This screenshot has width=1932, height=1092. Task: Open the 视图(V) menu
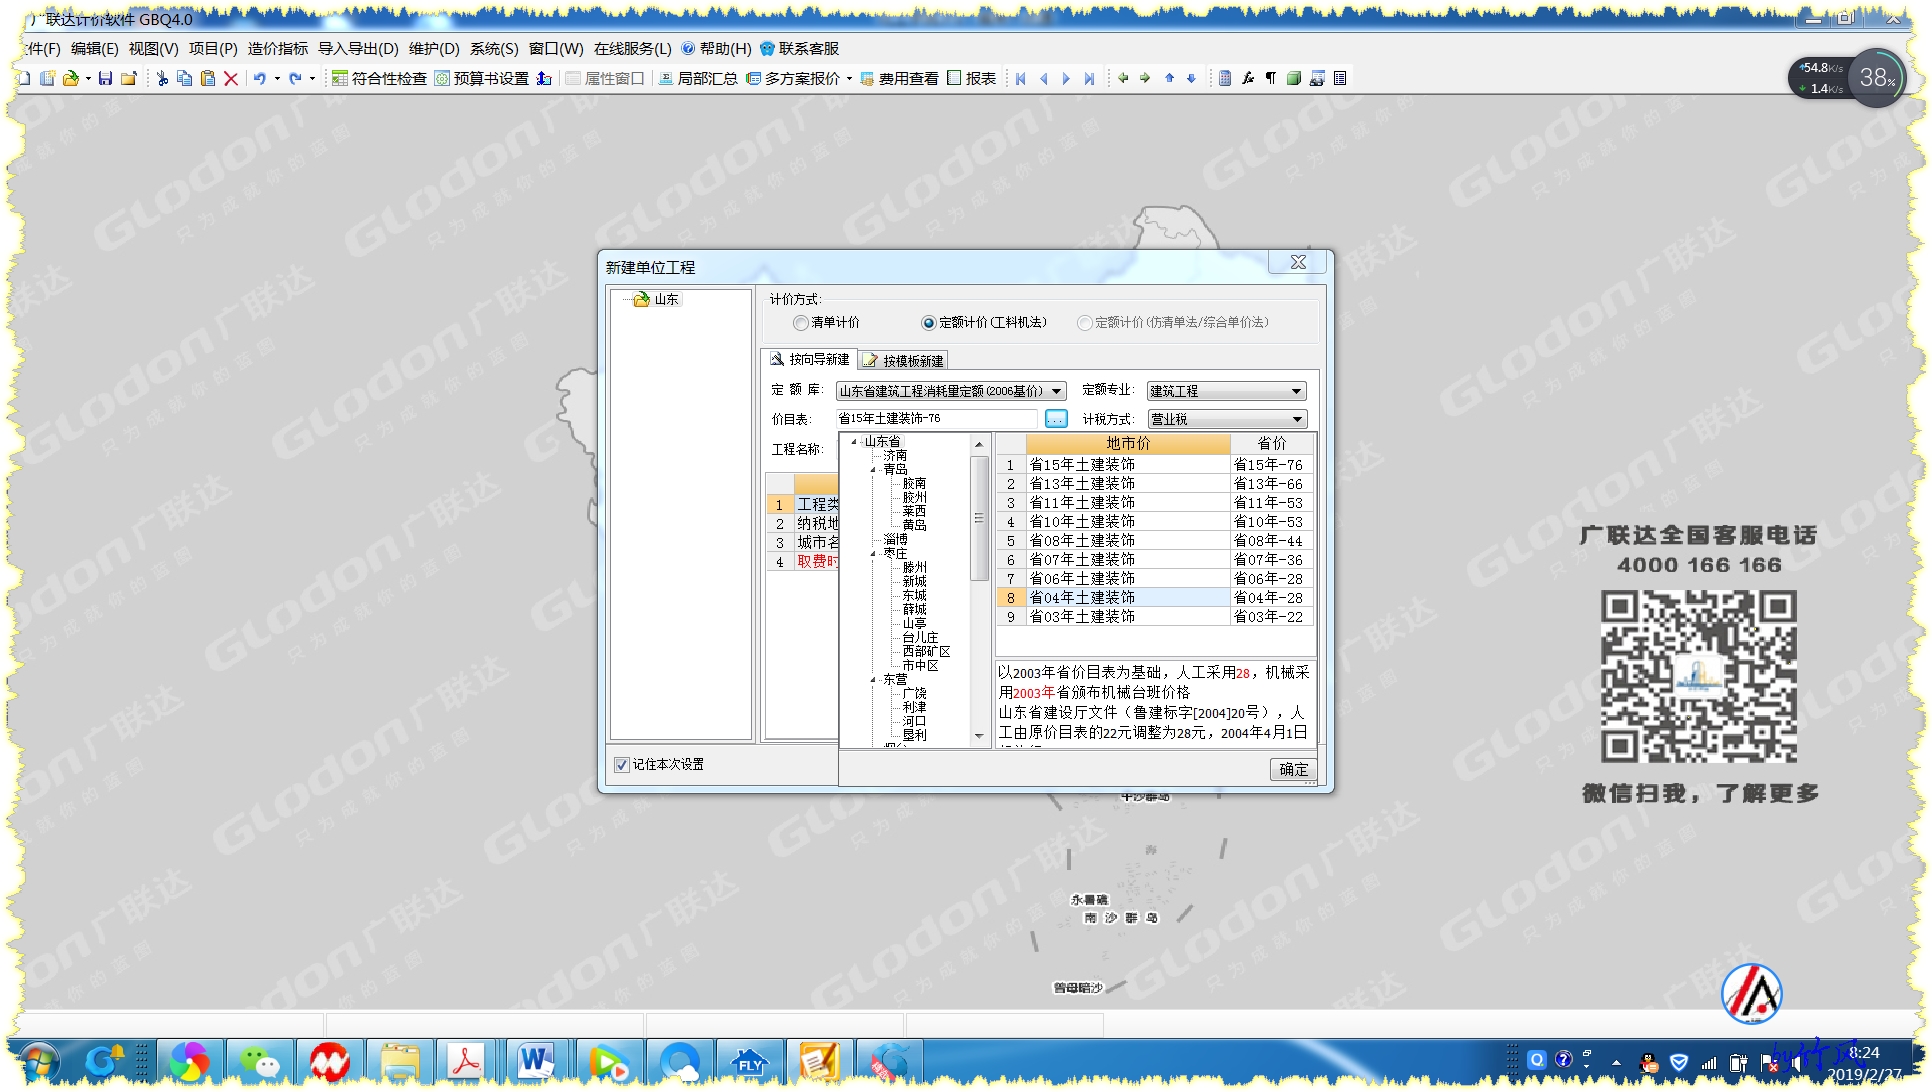153,48
